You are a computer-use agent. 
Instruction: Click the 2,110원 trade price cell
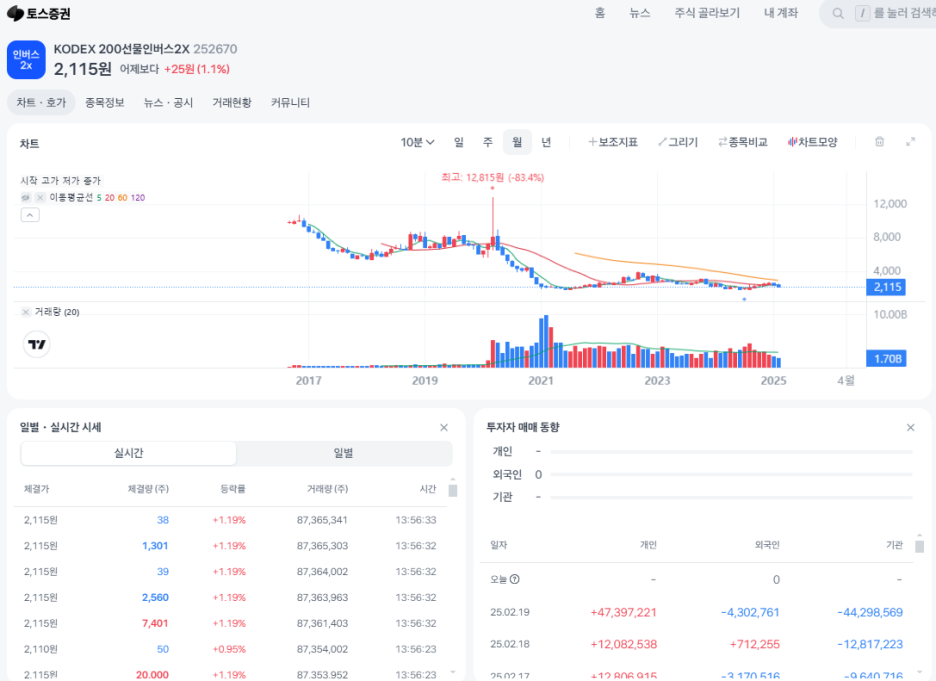(41, 649)
